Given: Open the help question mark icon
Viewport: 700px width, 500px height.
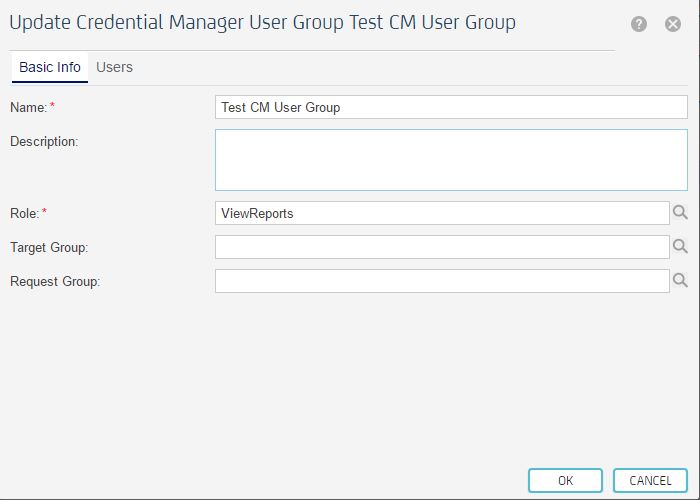Looking at the screenshot, I should click(639, 24).
